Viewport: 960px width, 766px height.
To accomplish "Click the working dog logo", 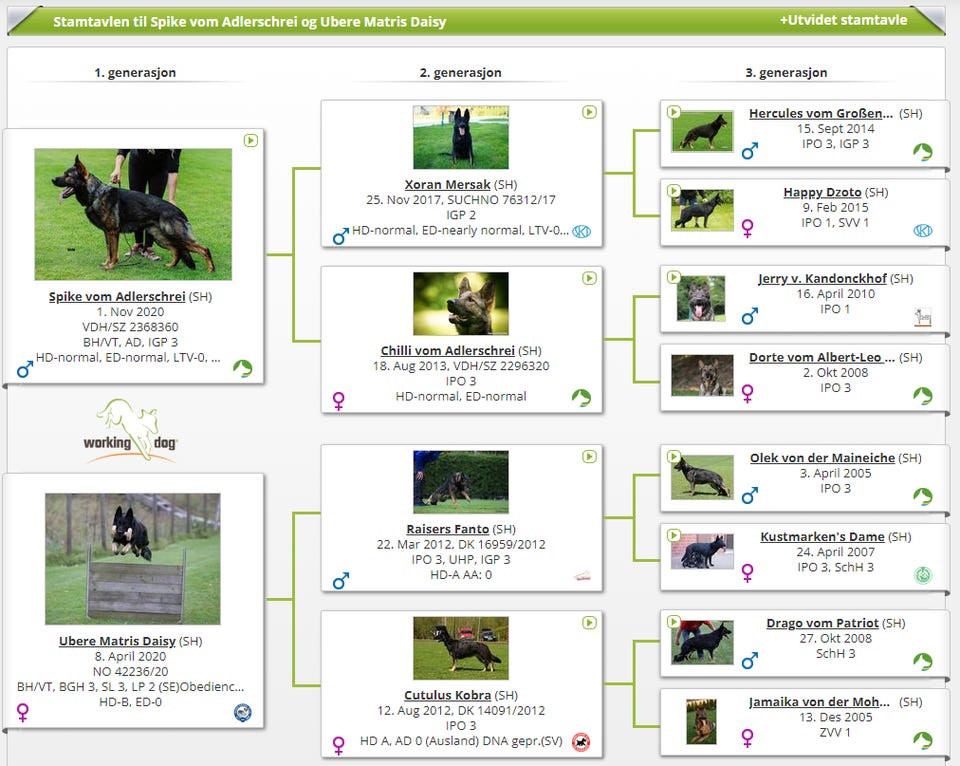I will point(130,430).
